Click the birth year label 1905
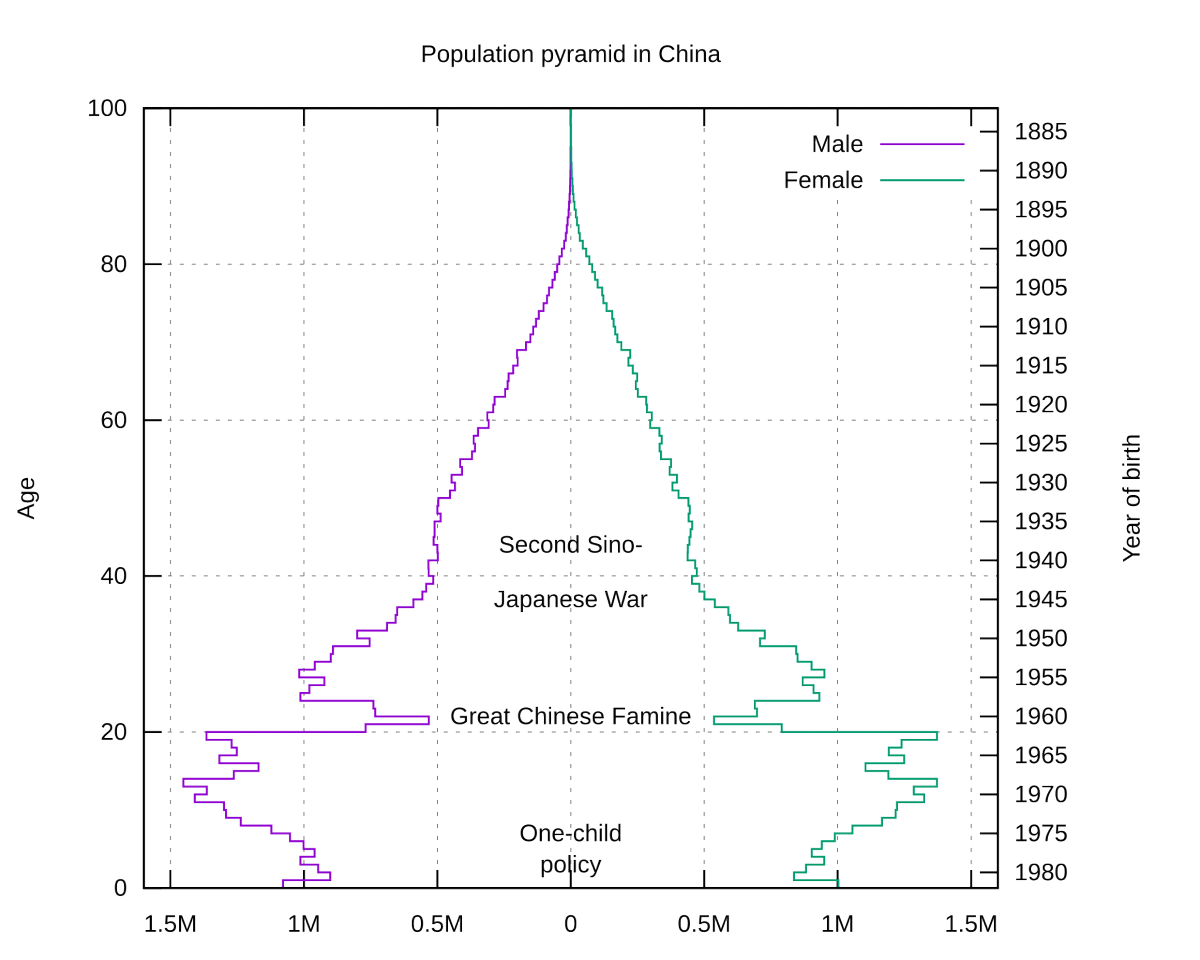The width and height of the screenshot is (1200, 960). (1041, 288)
